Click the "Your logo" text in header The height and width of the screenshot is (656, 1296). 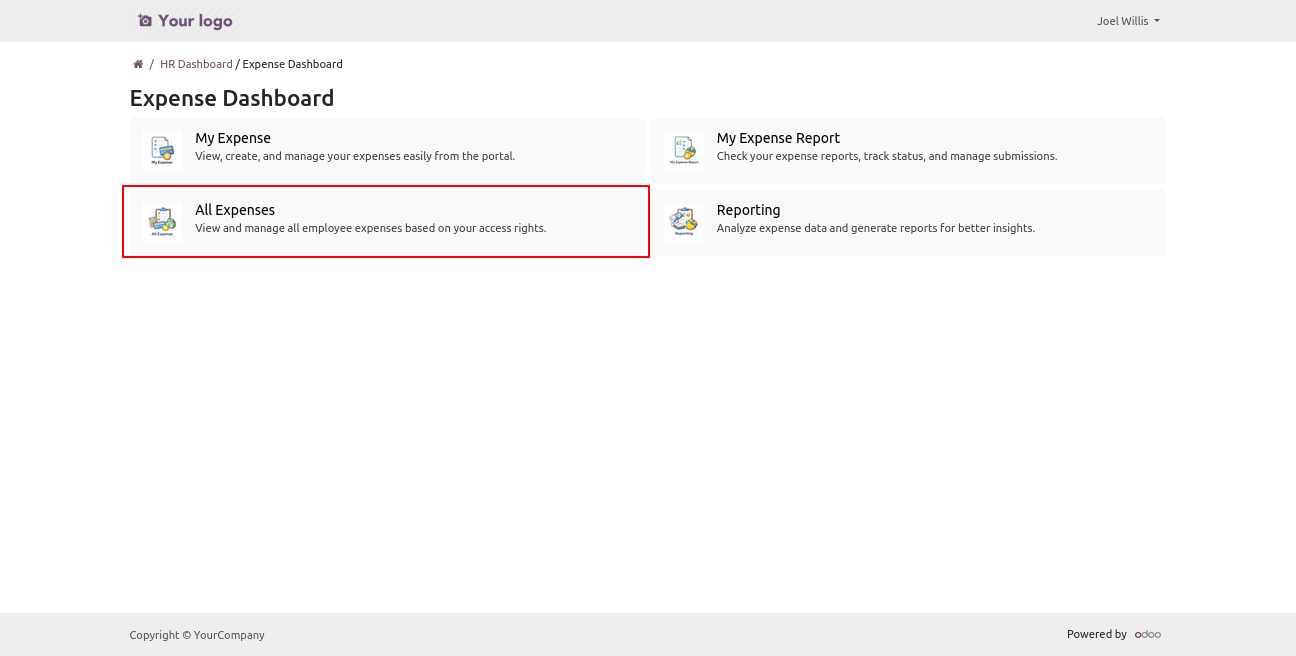[x=195, y=21]
